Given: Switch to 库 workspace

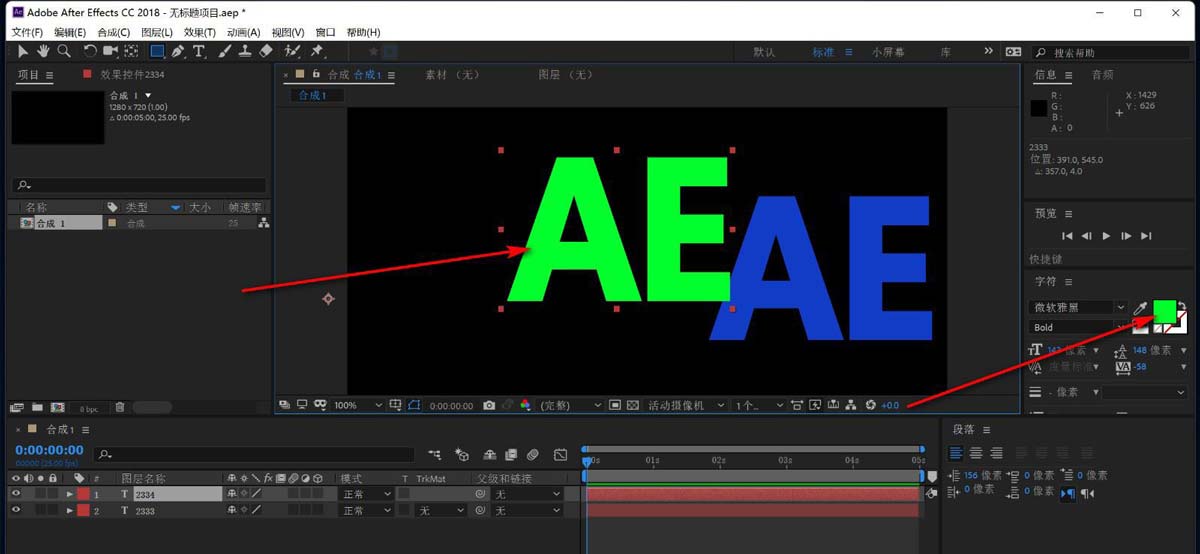Looking at the screenshot, I should (x=946, y=52).
